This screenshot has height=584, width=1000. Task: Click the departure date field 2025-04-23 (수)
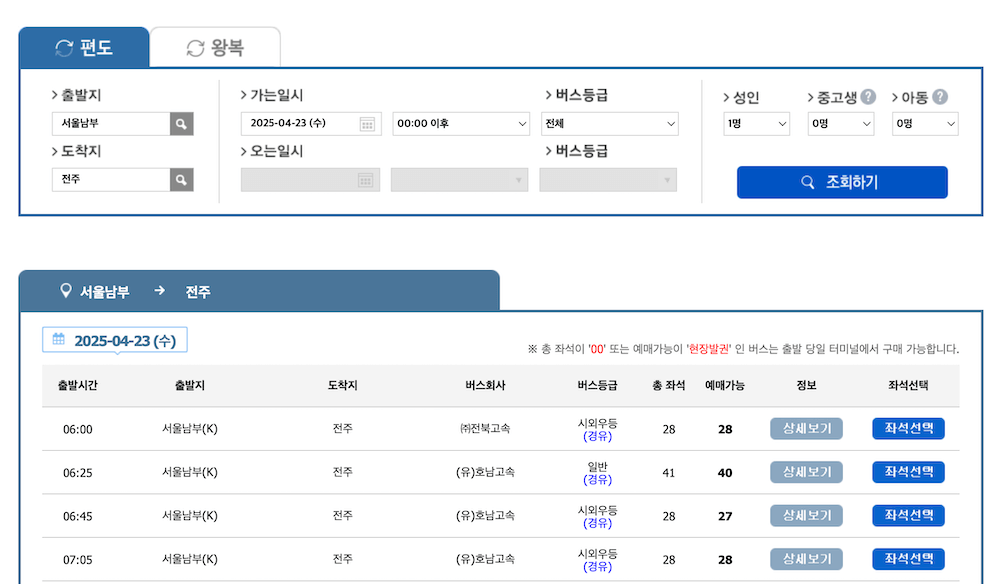coord(311,124)
